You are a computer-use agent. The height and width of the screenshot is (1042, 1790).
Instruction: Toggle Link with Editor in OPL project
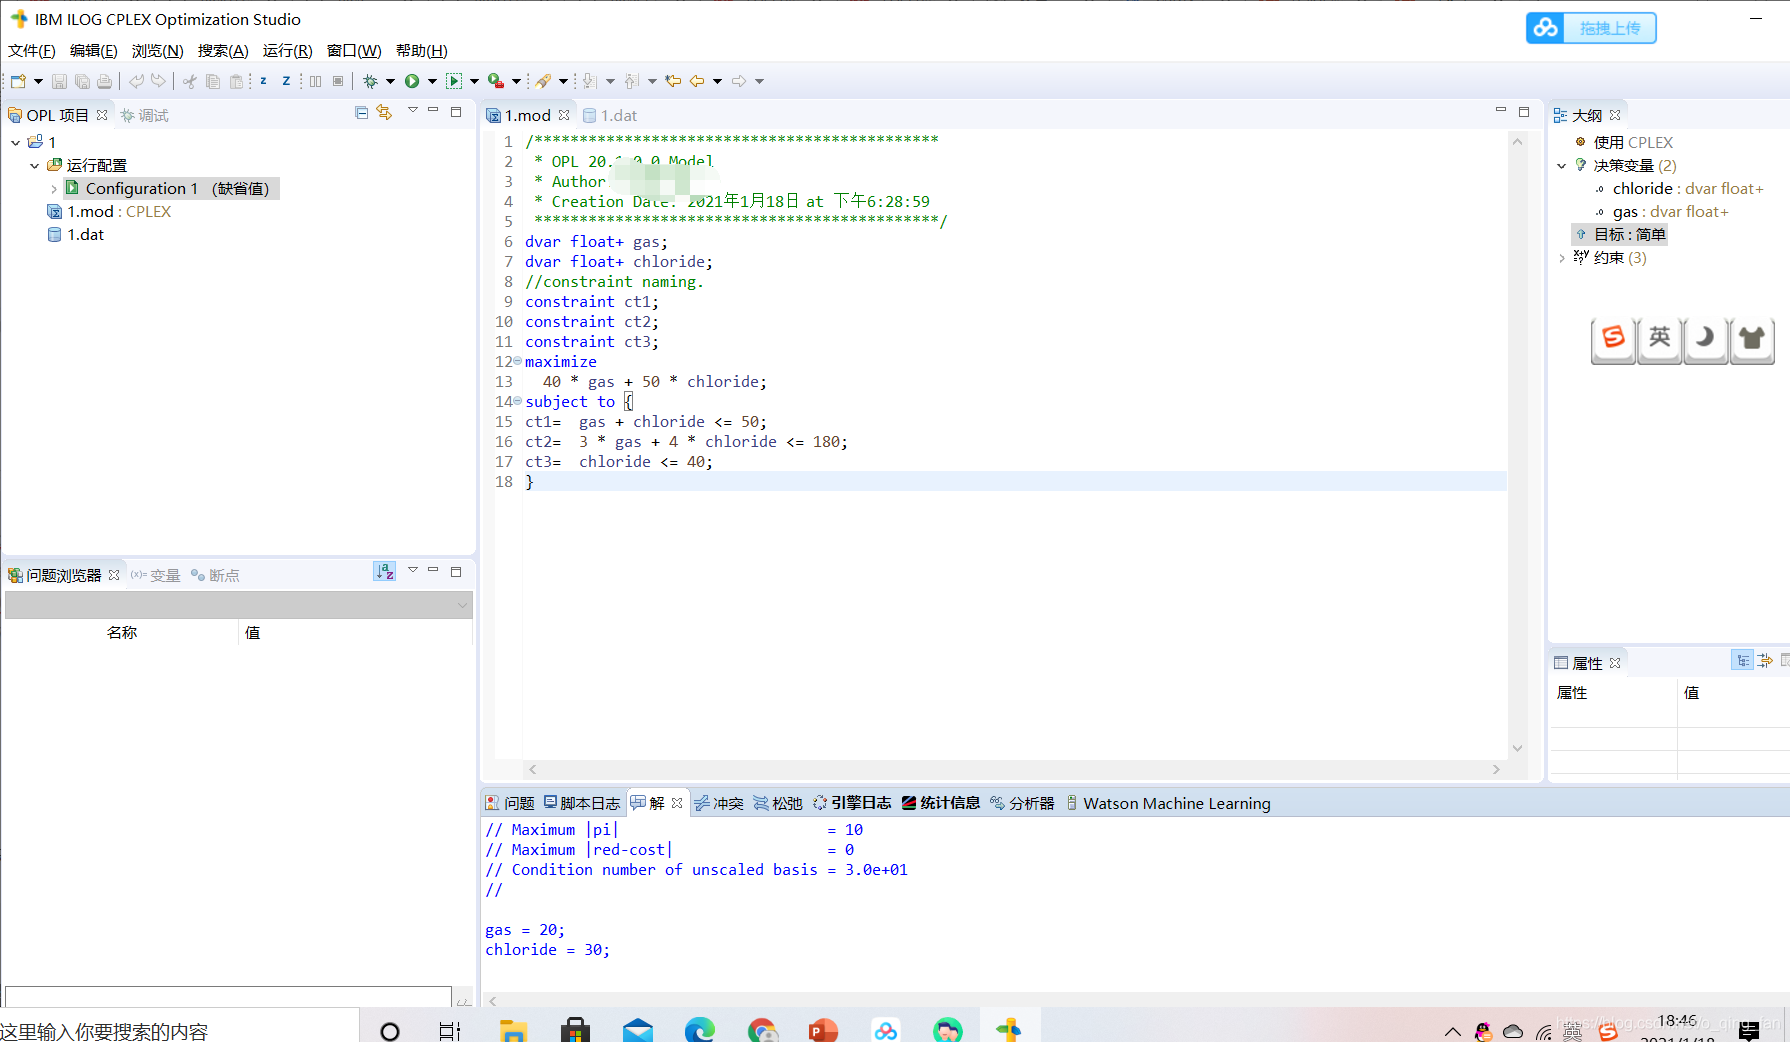[384, 113]
